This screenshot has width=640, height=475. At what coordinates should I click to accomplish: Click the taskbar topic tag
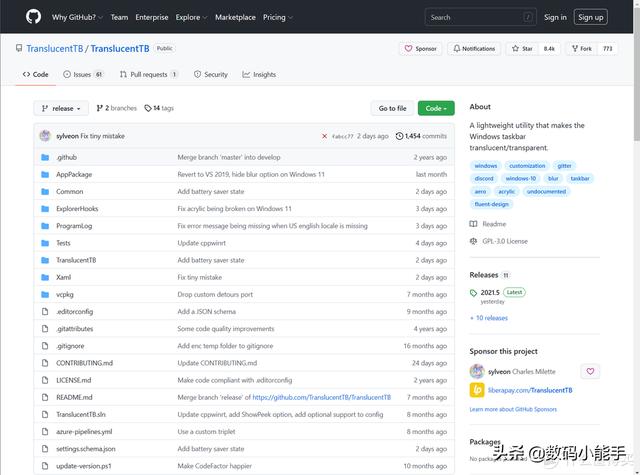(x=580, y=179)
